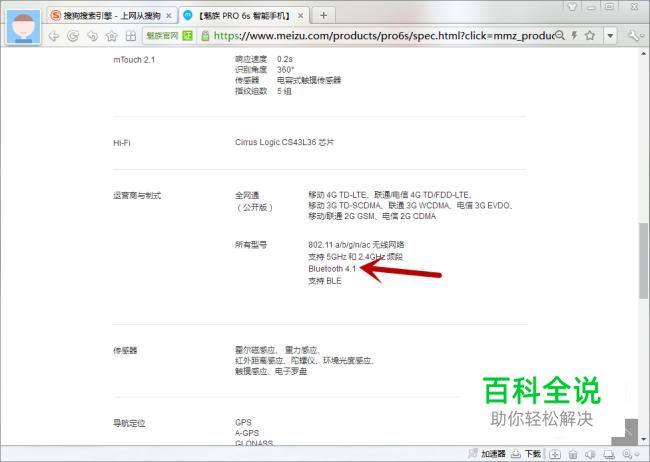This screenshot has width=650, height=462.
Task: Select the Meizu PRO 6s tab
Action: 243,16
